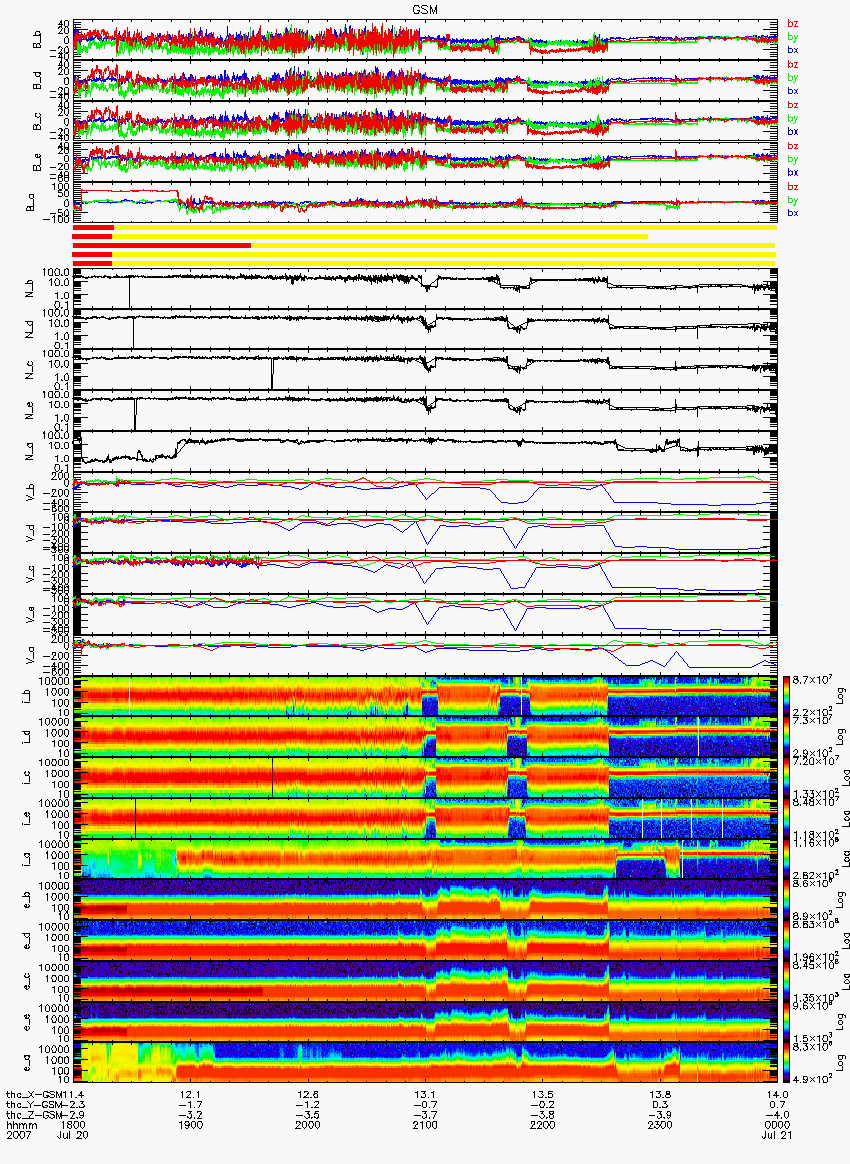The image size is (850, 1164).
Task: Click the N_d density panel label
Action: coord(31,330)
